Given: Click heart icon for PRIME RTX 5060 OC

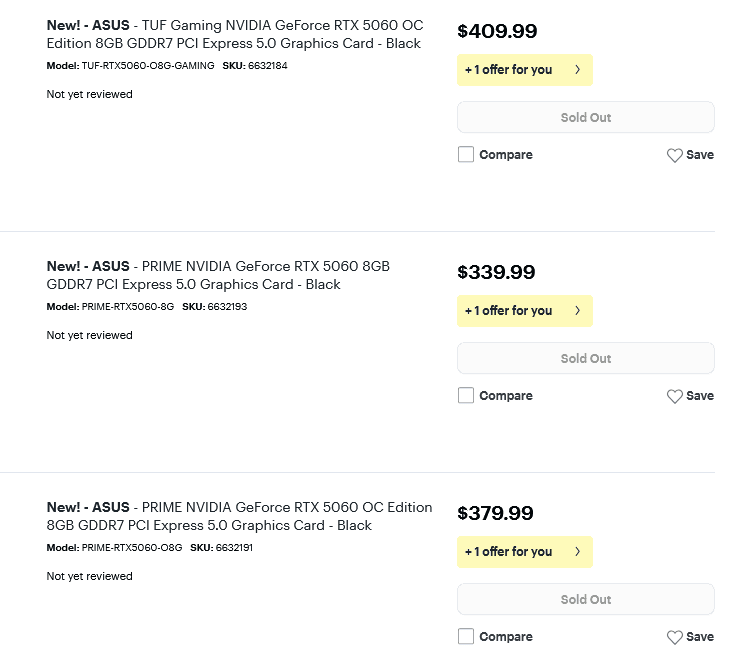Looking at the screenshot, I should (x=674, y=637).
